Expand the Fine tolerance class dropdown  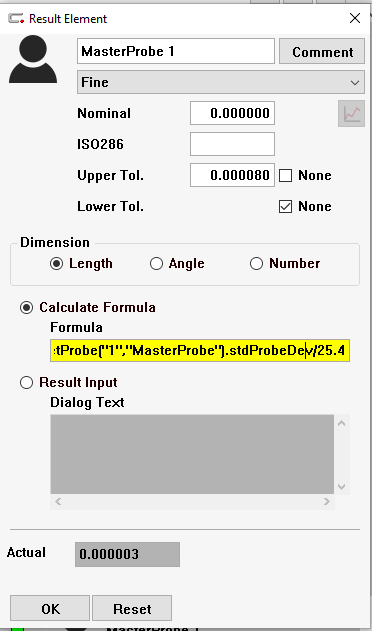[x=221, y=82]
